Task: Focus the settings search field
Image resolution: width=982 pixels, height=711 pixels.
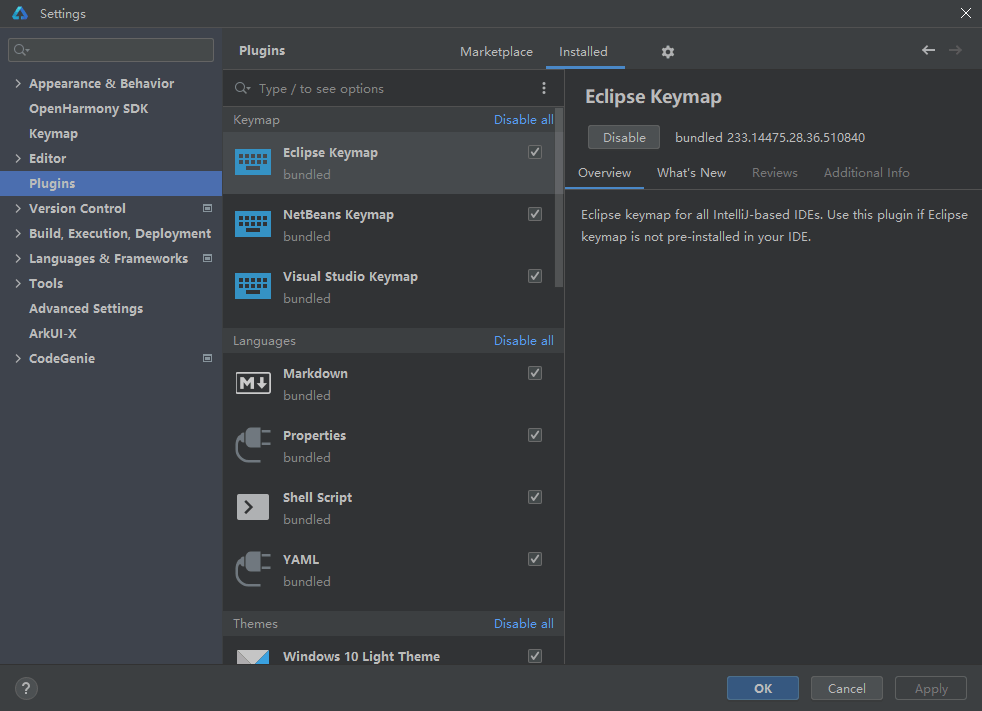Action: pyautogui.click(x=111, y=50)
